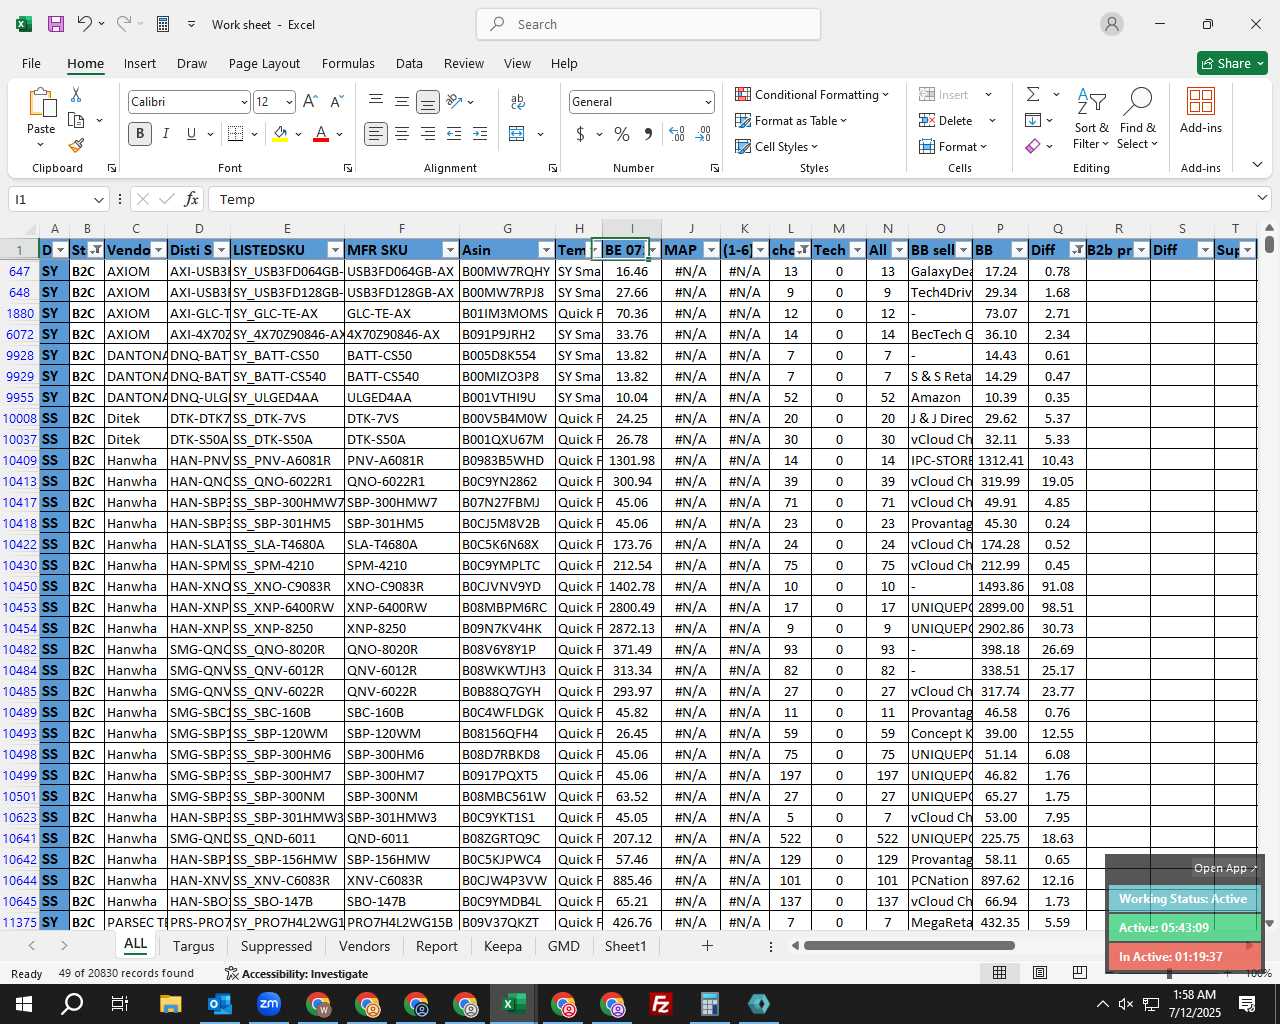This screenshot has width=1280, height=1024.
Task: Select the Keepa sheet tab
Action: (503, 946)
